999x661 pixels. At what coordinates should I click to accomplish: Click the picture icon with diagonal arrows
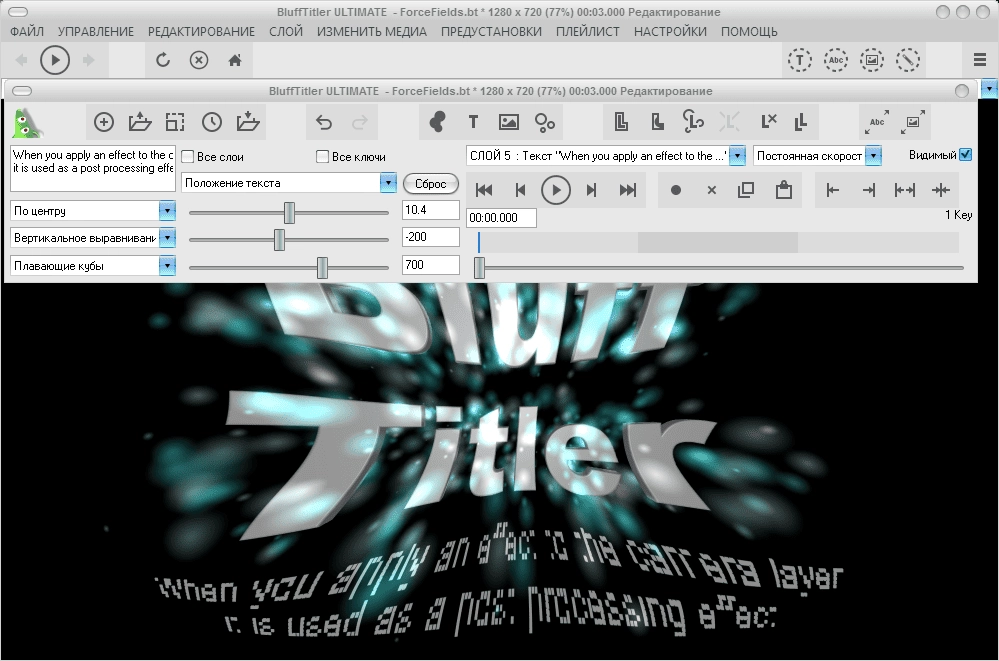(913, 122)
